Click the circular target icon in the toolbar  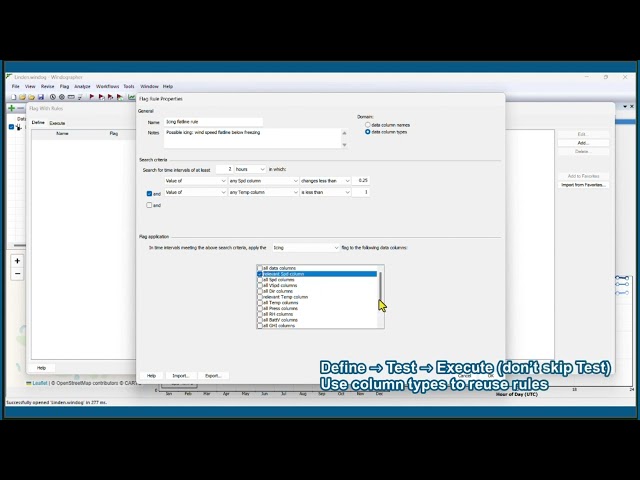click(62, 97)
